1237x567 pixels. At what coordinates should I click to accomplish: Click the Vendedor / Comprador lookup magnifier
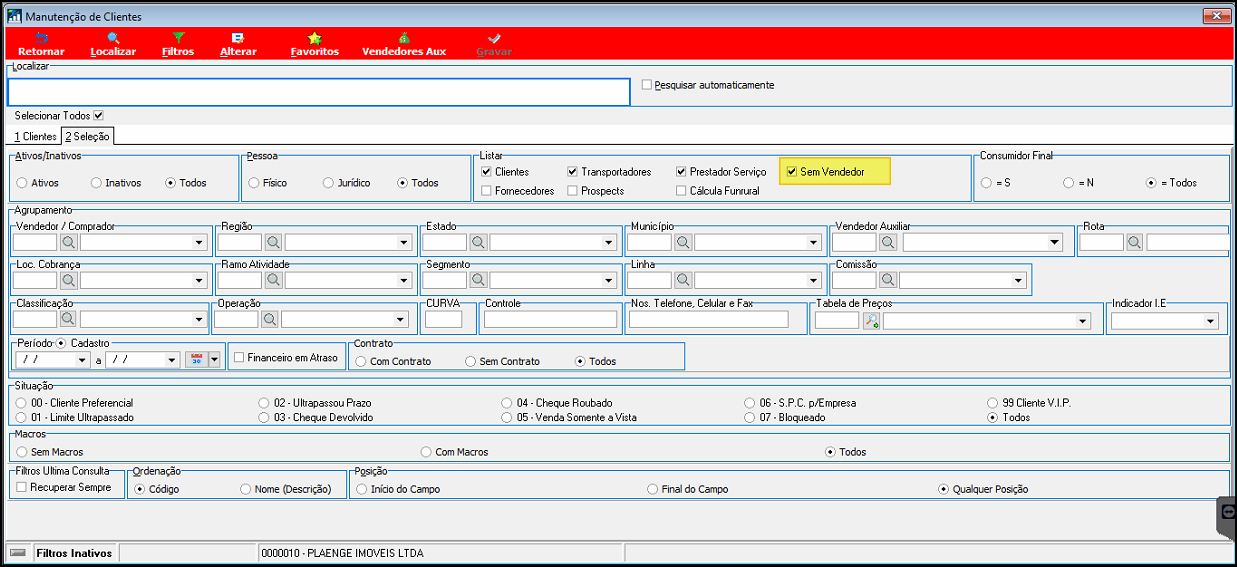(68, 242)
